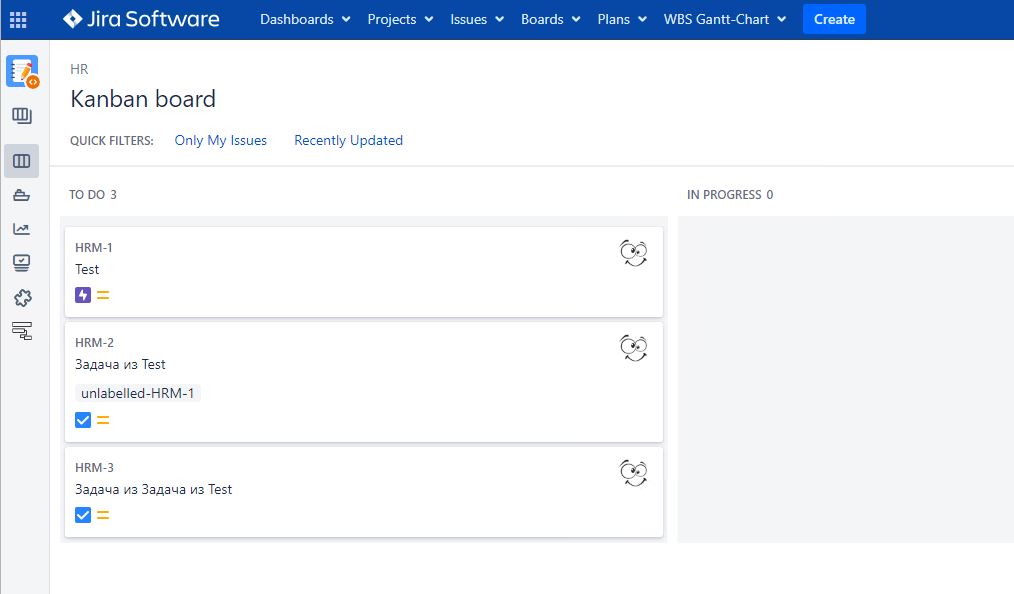
Task: Toggle the Only My Issues quick filter
Action: (221, 140)
